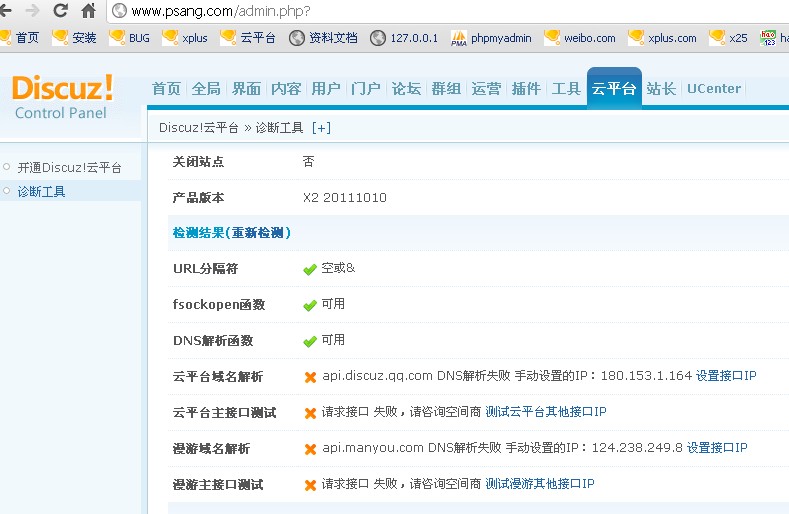789x514 pixels.
Task: Go to browser home icon
Action: (x=89, y=10)
